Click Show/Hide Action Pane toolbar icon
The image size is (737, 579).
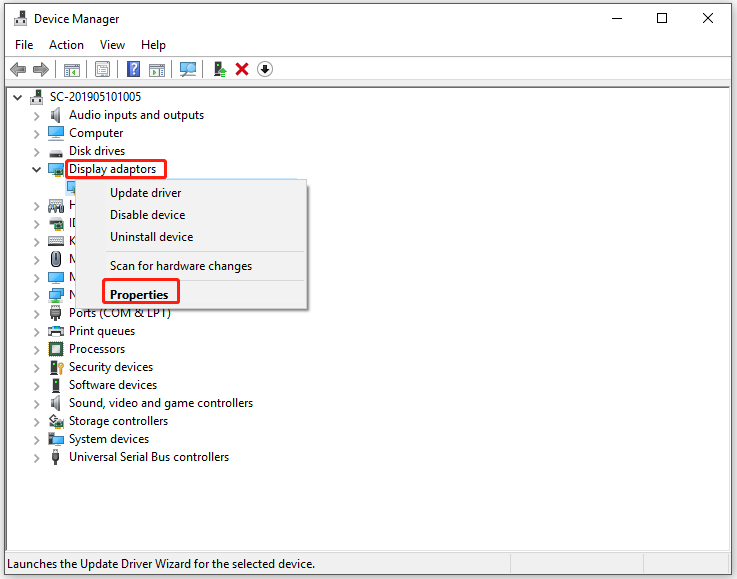click(157, 70)
